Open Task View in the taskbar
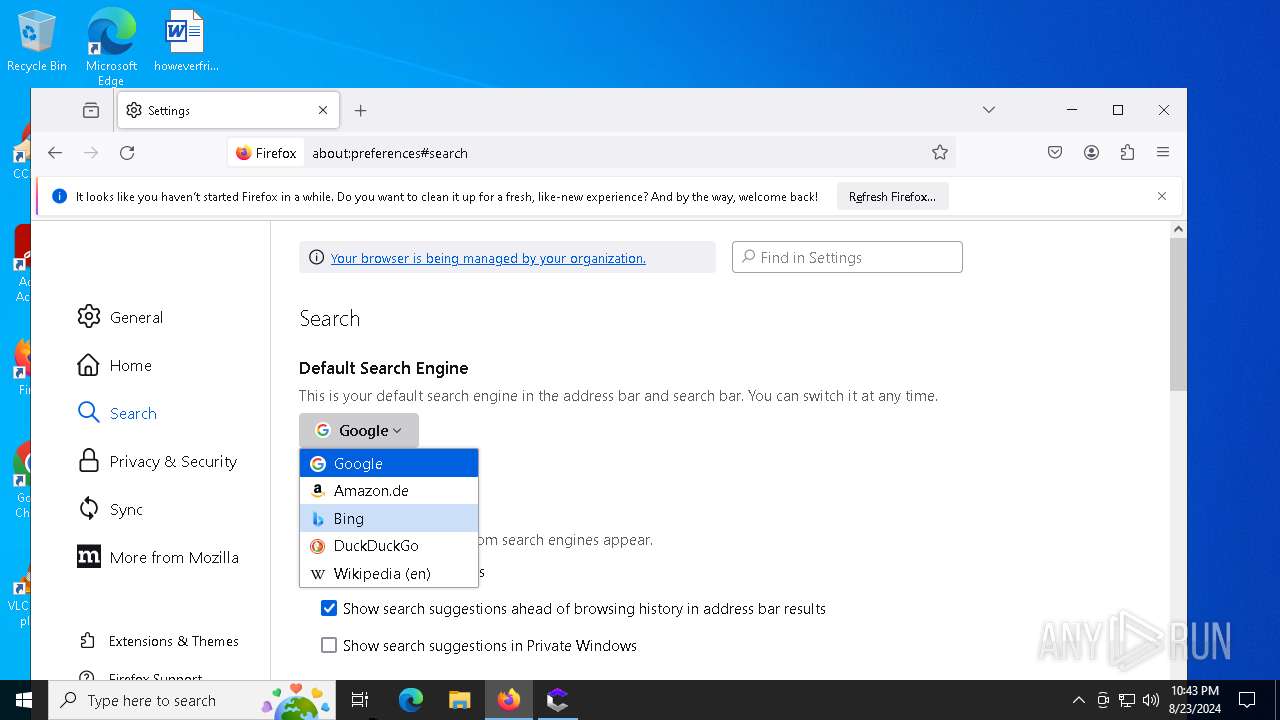The height and width of the screenshot is (720, 1280). tap(360, 700)
